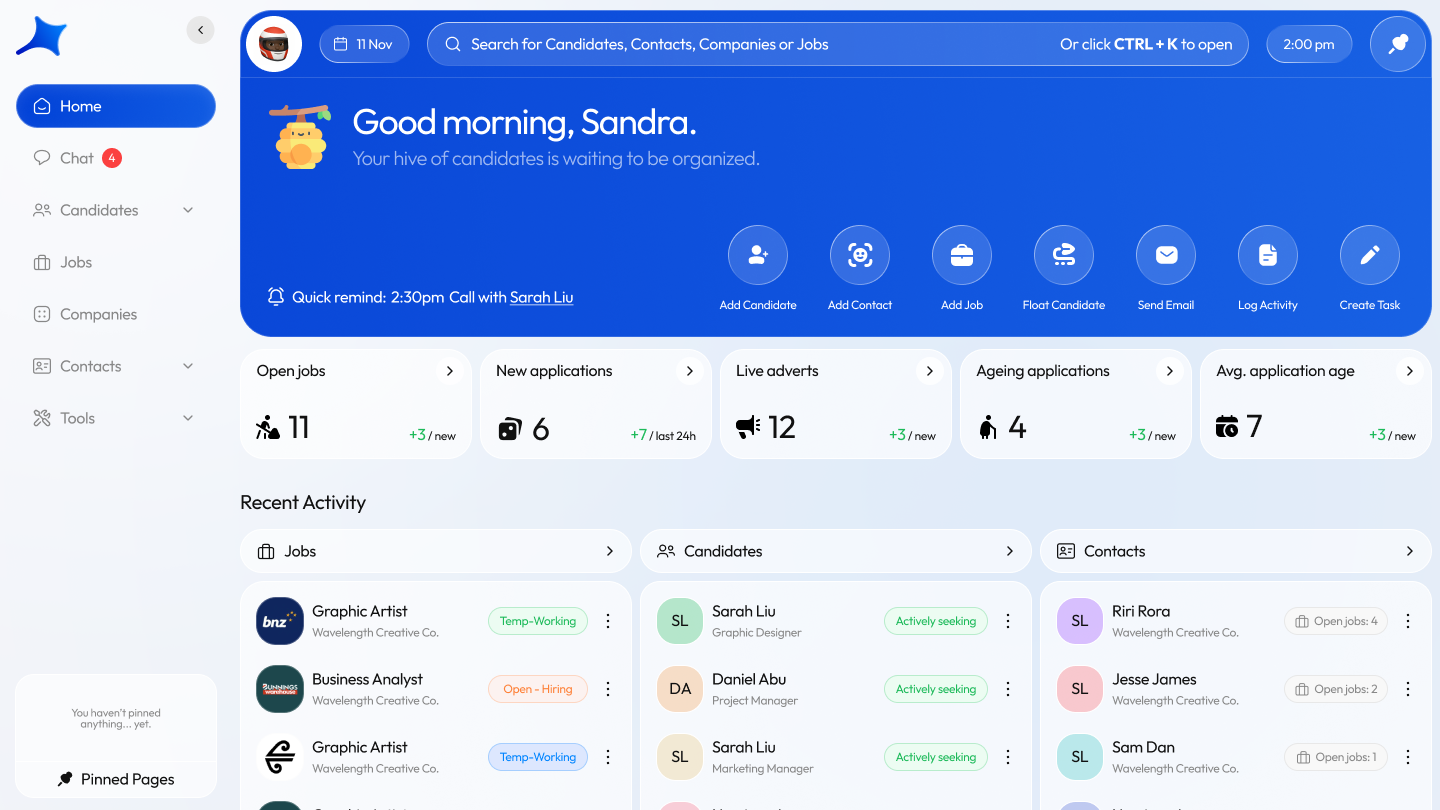Click the Add Contact icon
Screen dimensions: 1440x810
coord(860,255)
